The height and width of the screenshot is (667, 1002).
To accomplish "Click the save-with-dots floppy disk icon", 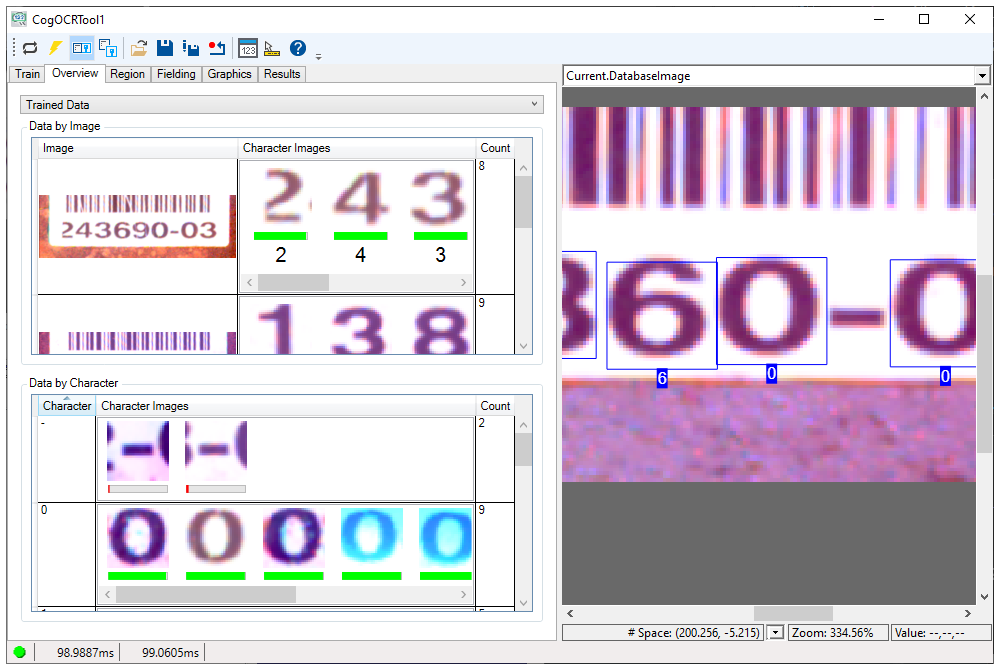I will coord(191,47).
